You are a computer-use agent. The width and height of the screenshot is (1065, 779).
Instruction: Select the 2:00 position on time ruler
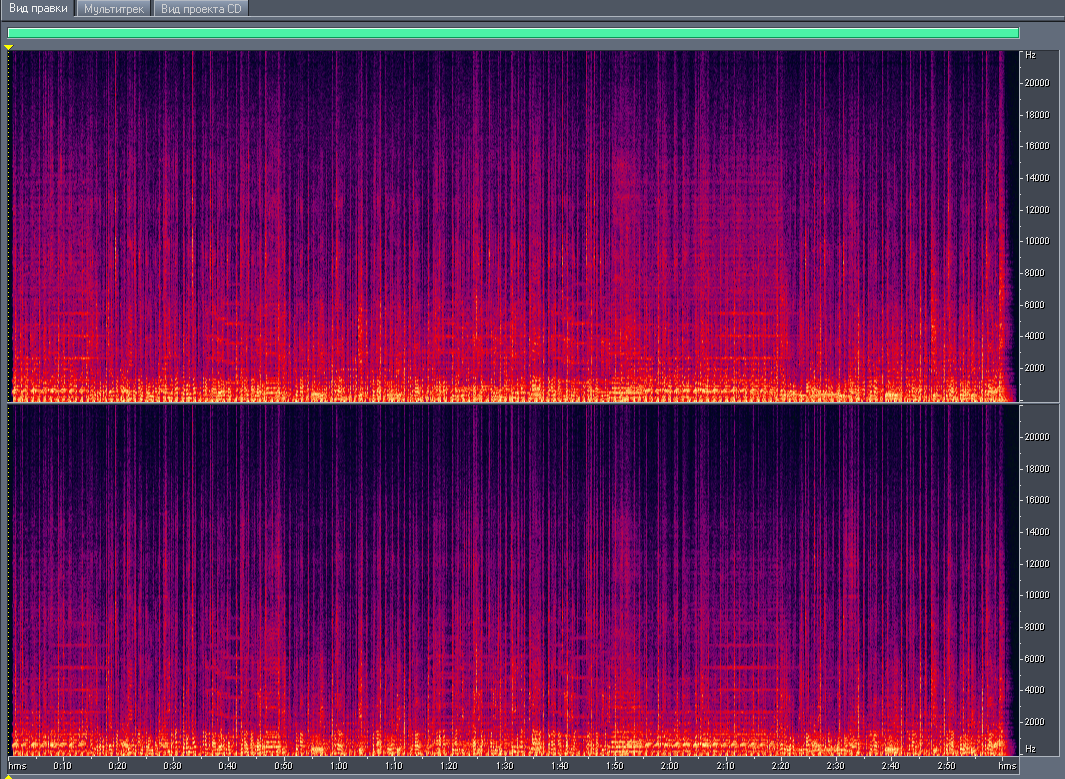(669, 766)
